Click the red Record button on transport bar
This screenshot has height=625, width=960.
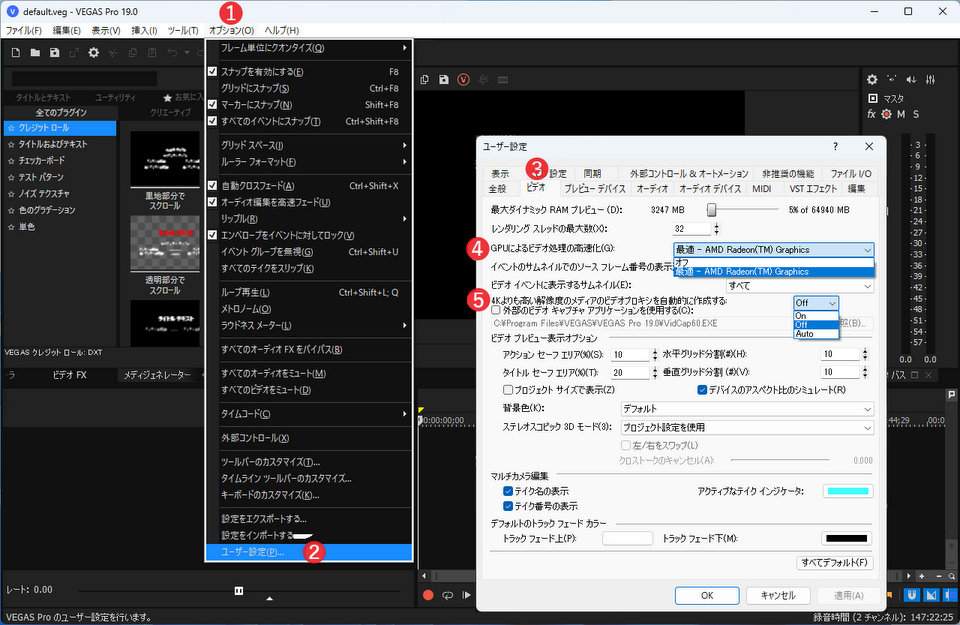(x=428, y=595)
